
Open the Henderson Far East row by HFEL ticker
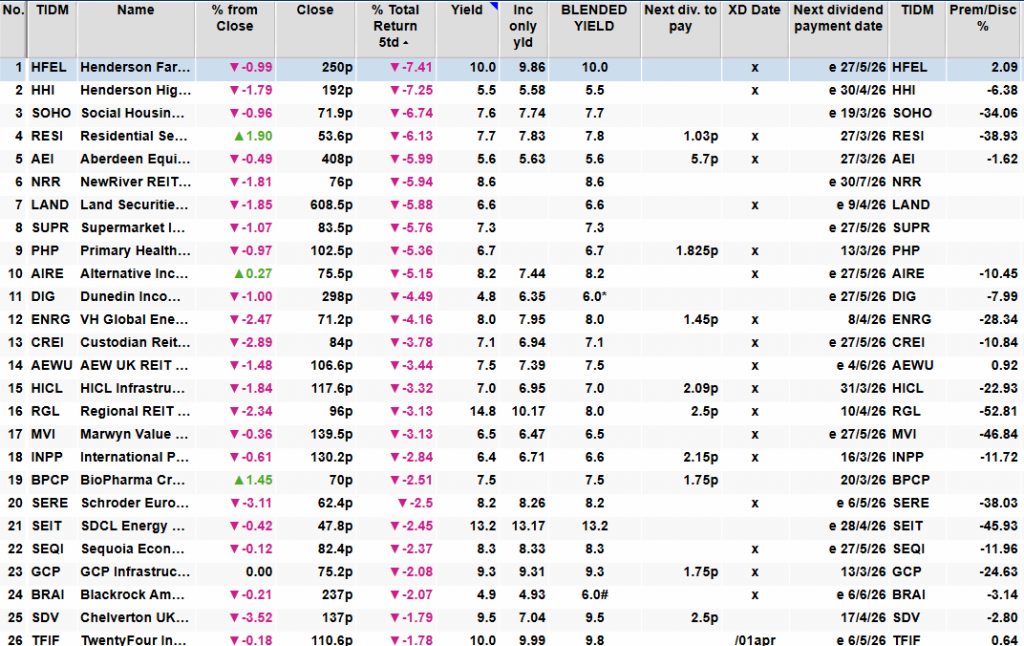point(49,67)
